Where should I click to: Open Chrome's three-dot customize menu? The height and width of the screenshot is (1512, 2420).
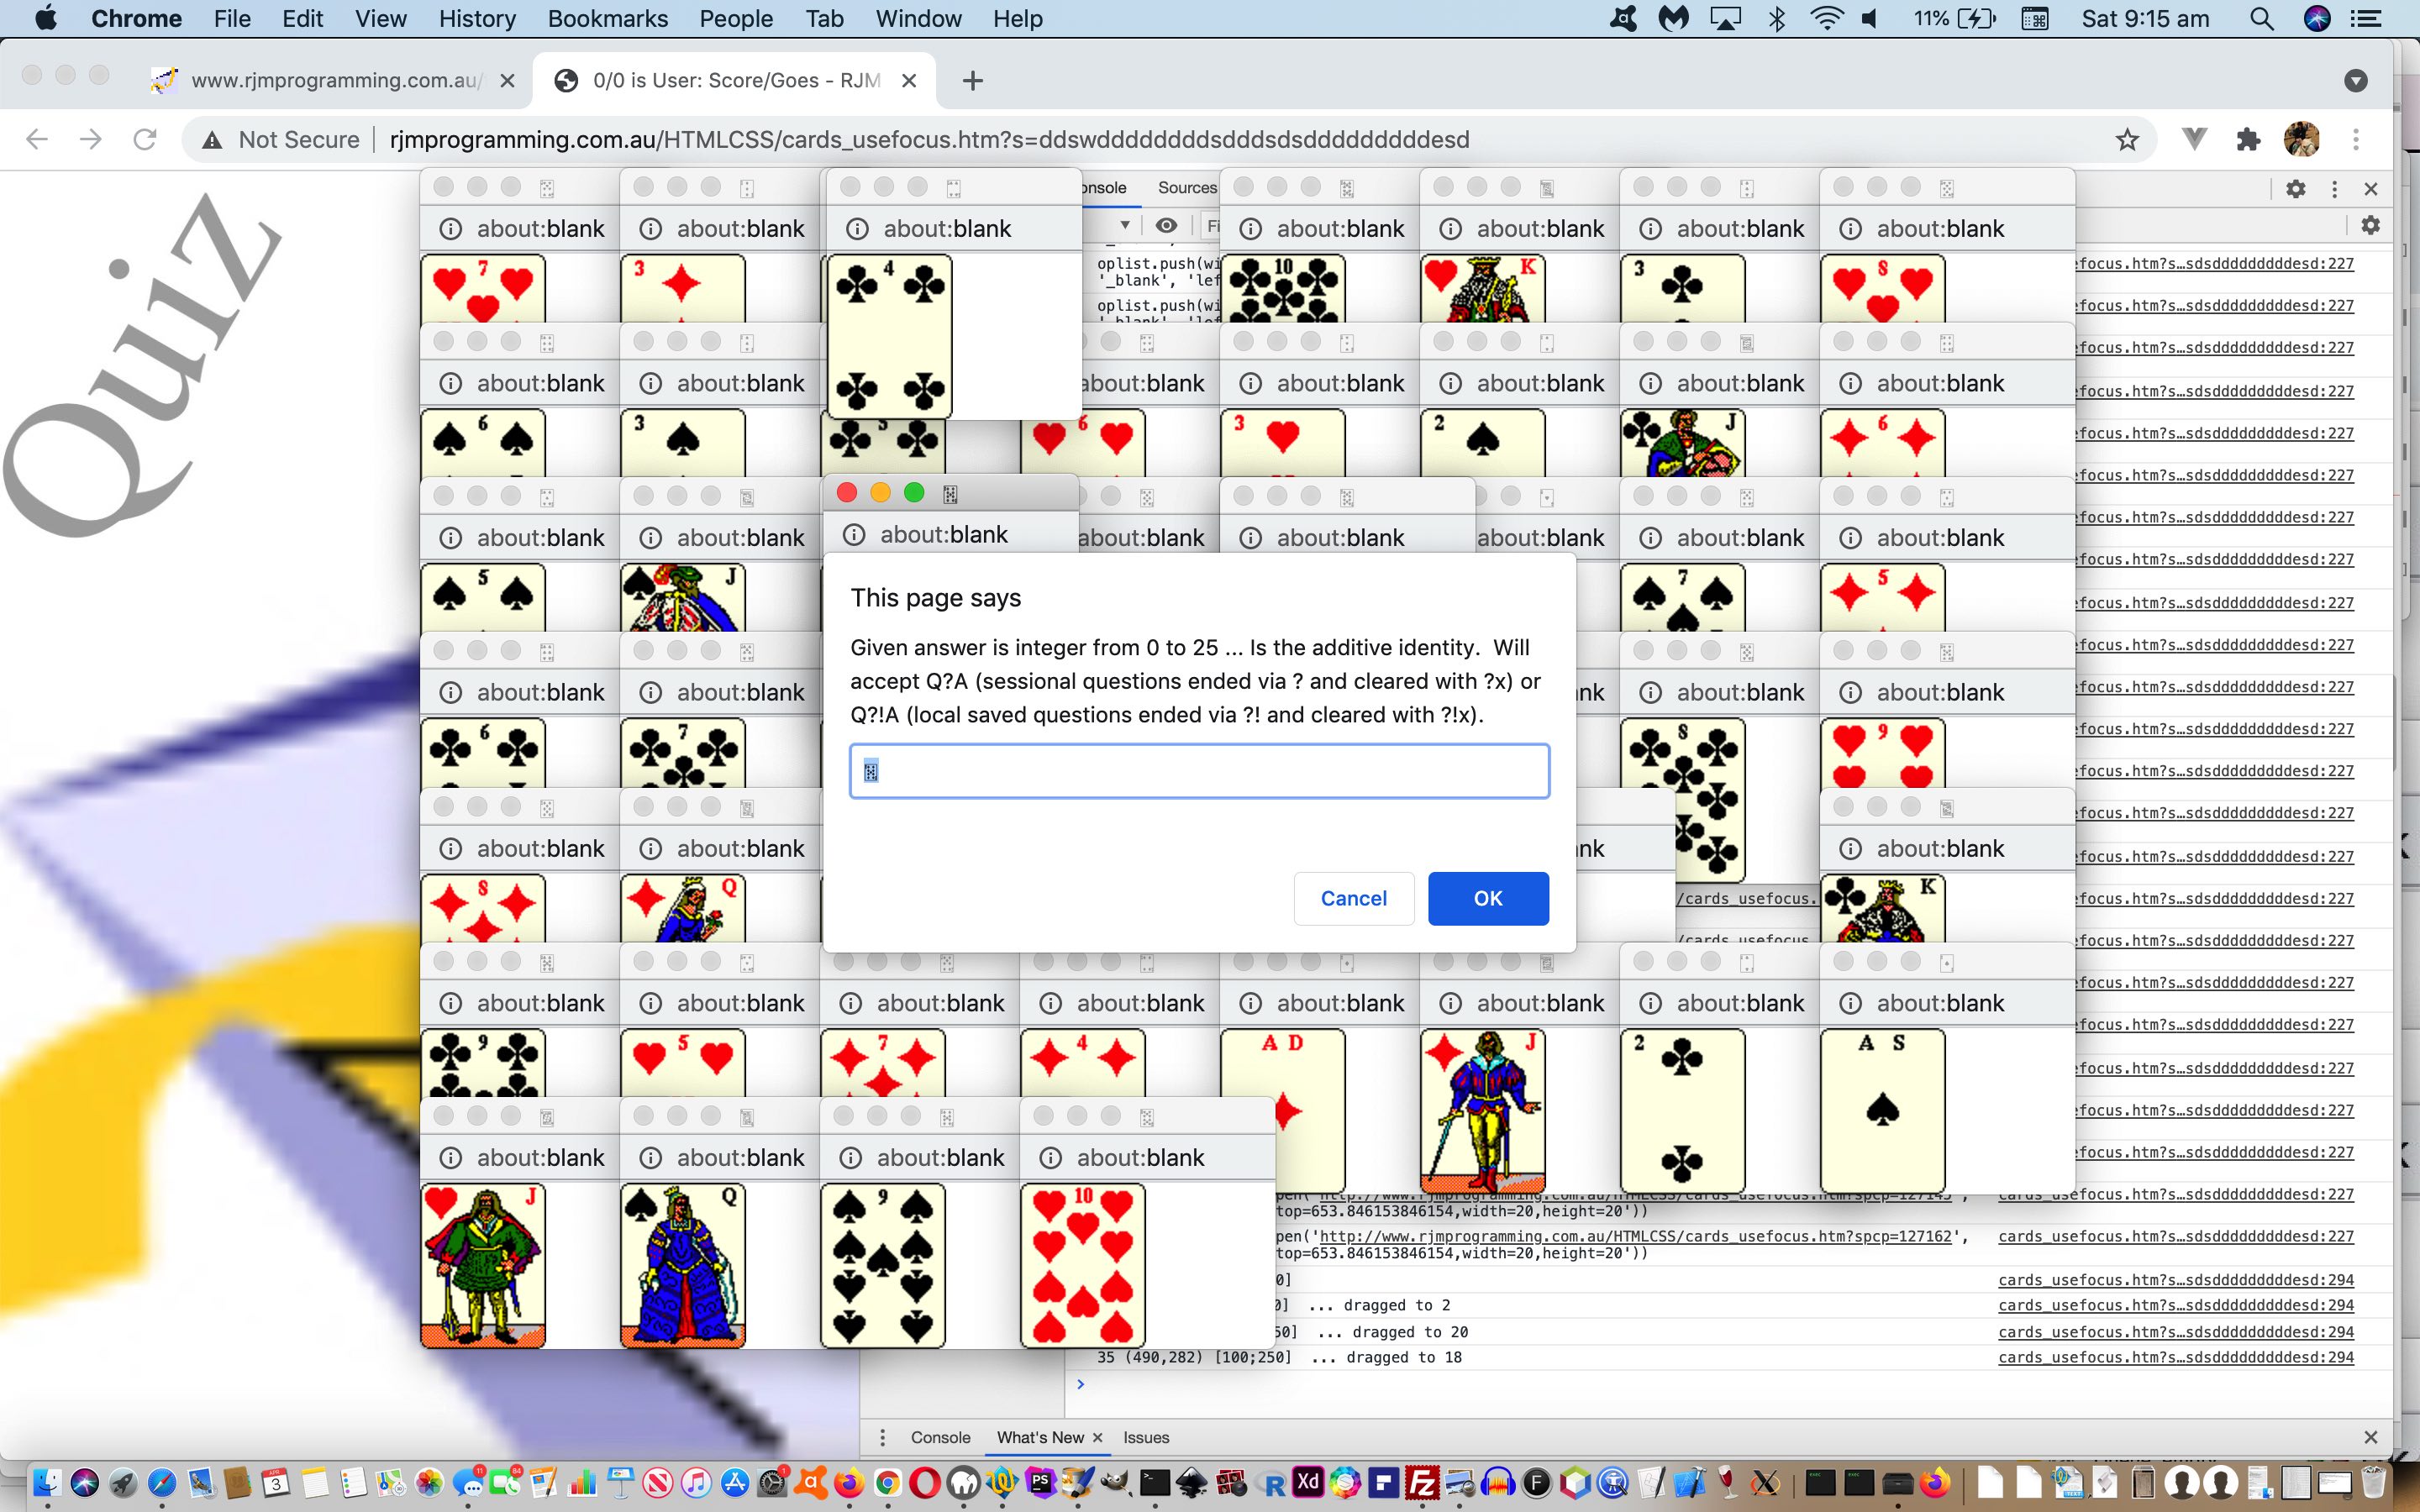[x=2356, y=139]
